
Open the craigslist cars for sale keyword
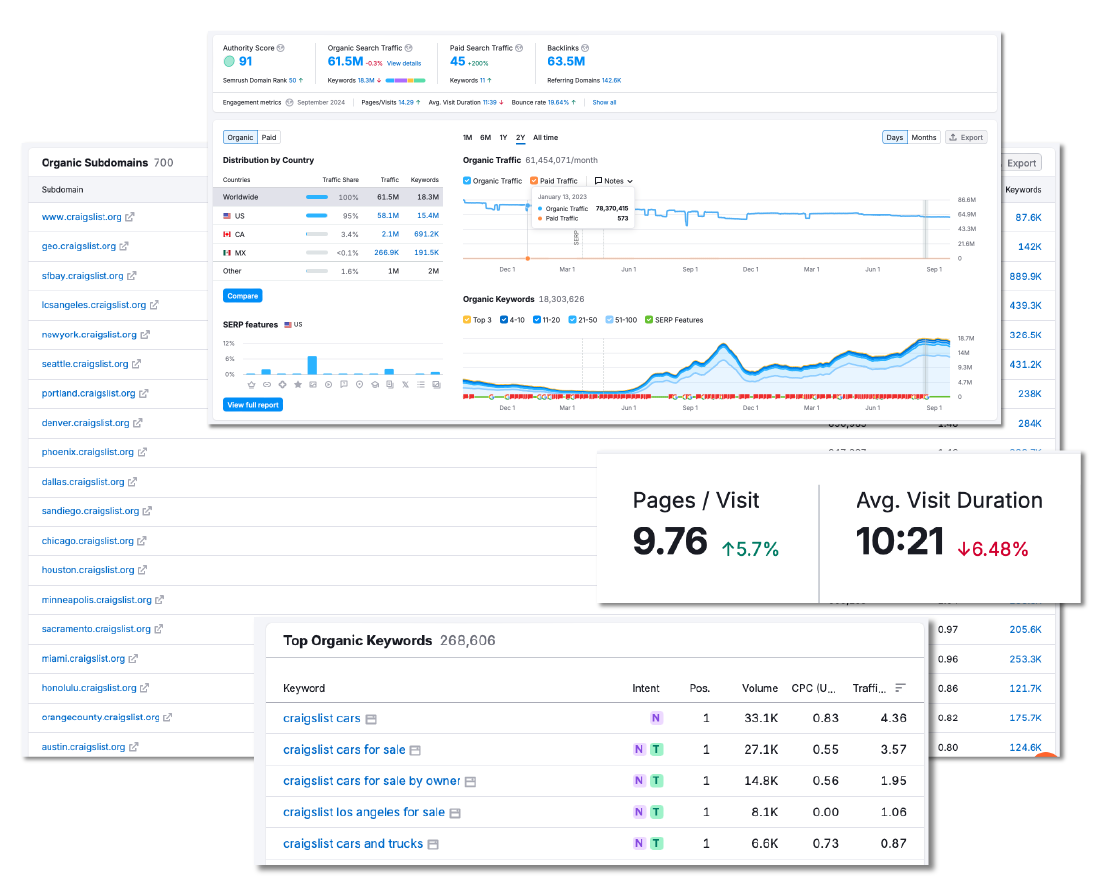344,750
